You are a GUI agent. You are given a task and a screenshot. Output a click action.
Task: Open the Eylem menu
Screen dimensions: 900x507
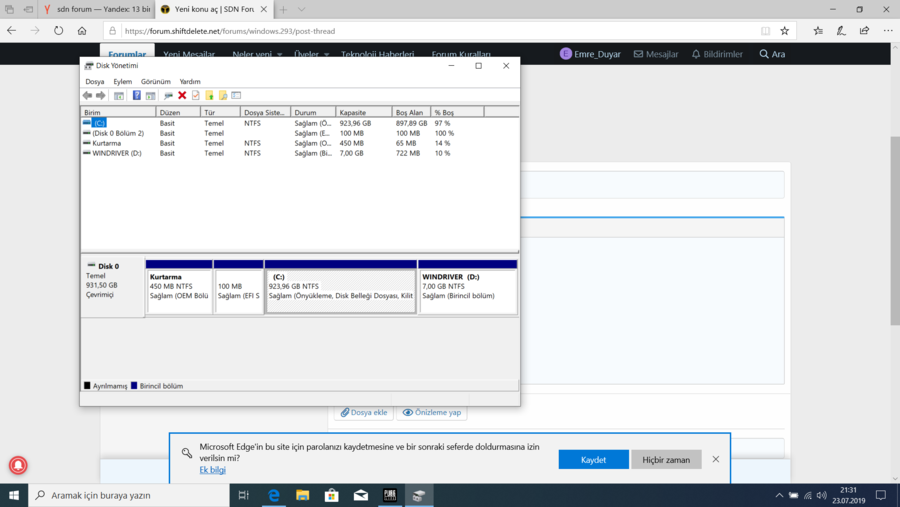point(122,81)
